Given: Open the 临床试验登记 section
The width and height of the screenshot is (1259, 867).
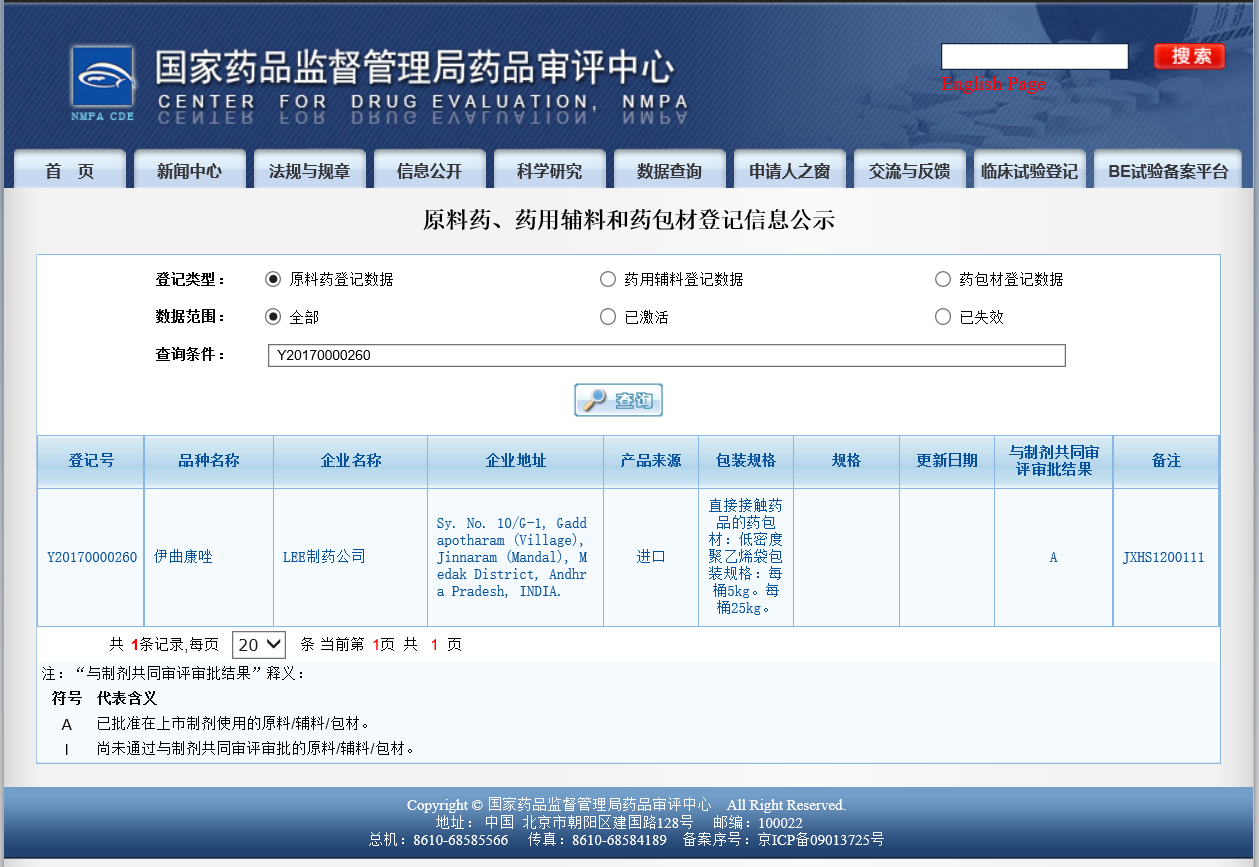Looking at the screenshot, I should [1030, 169].
